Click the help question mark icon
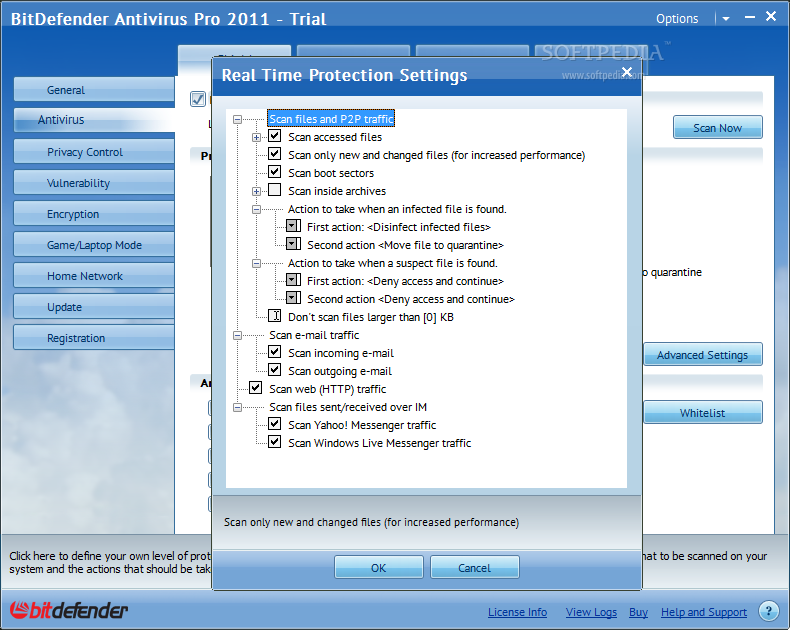This screenshot has width=790, height=630. click(x=768, y=611)
